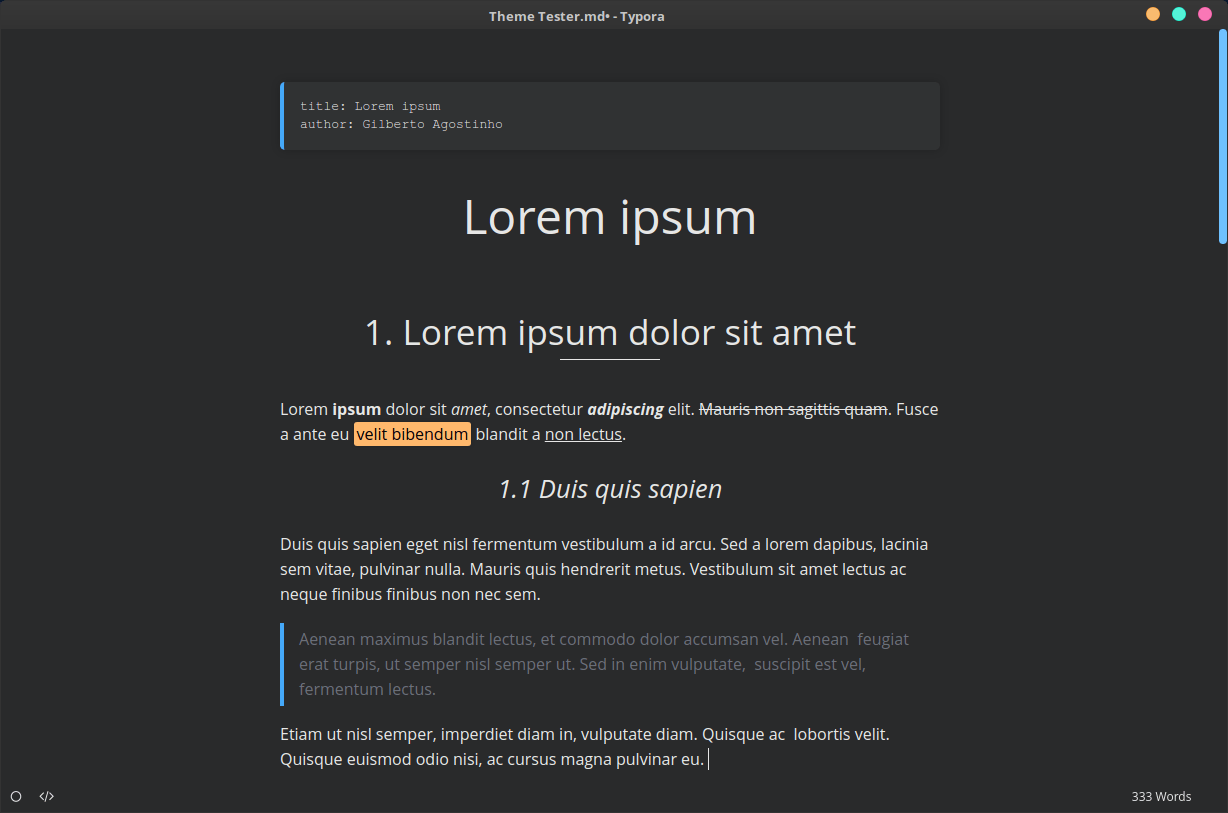Image resolution: width=1228 pixels, height=813 pixels.
Task: Follow the 'non lectus' underlined link
Action: (583, 434)
